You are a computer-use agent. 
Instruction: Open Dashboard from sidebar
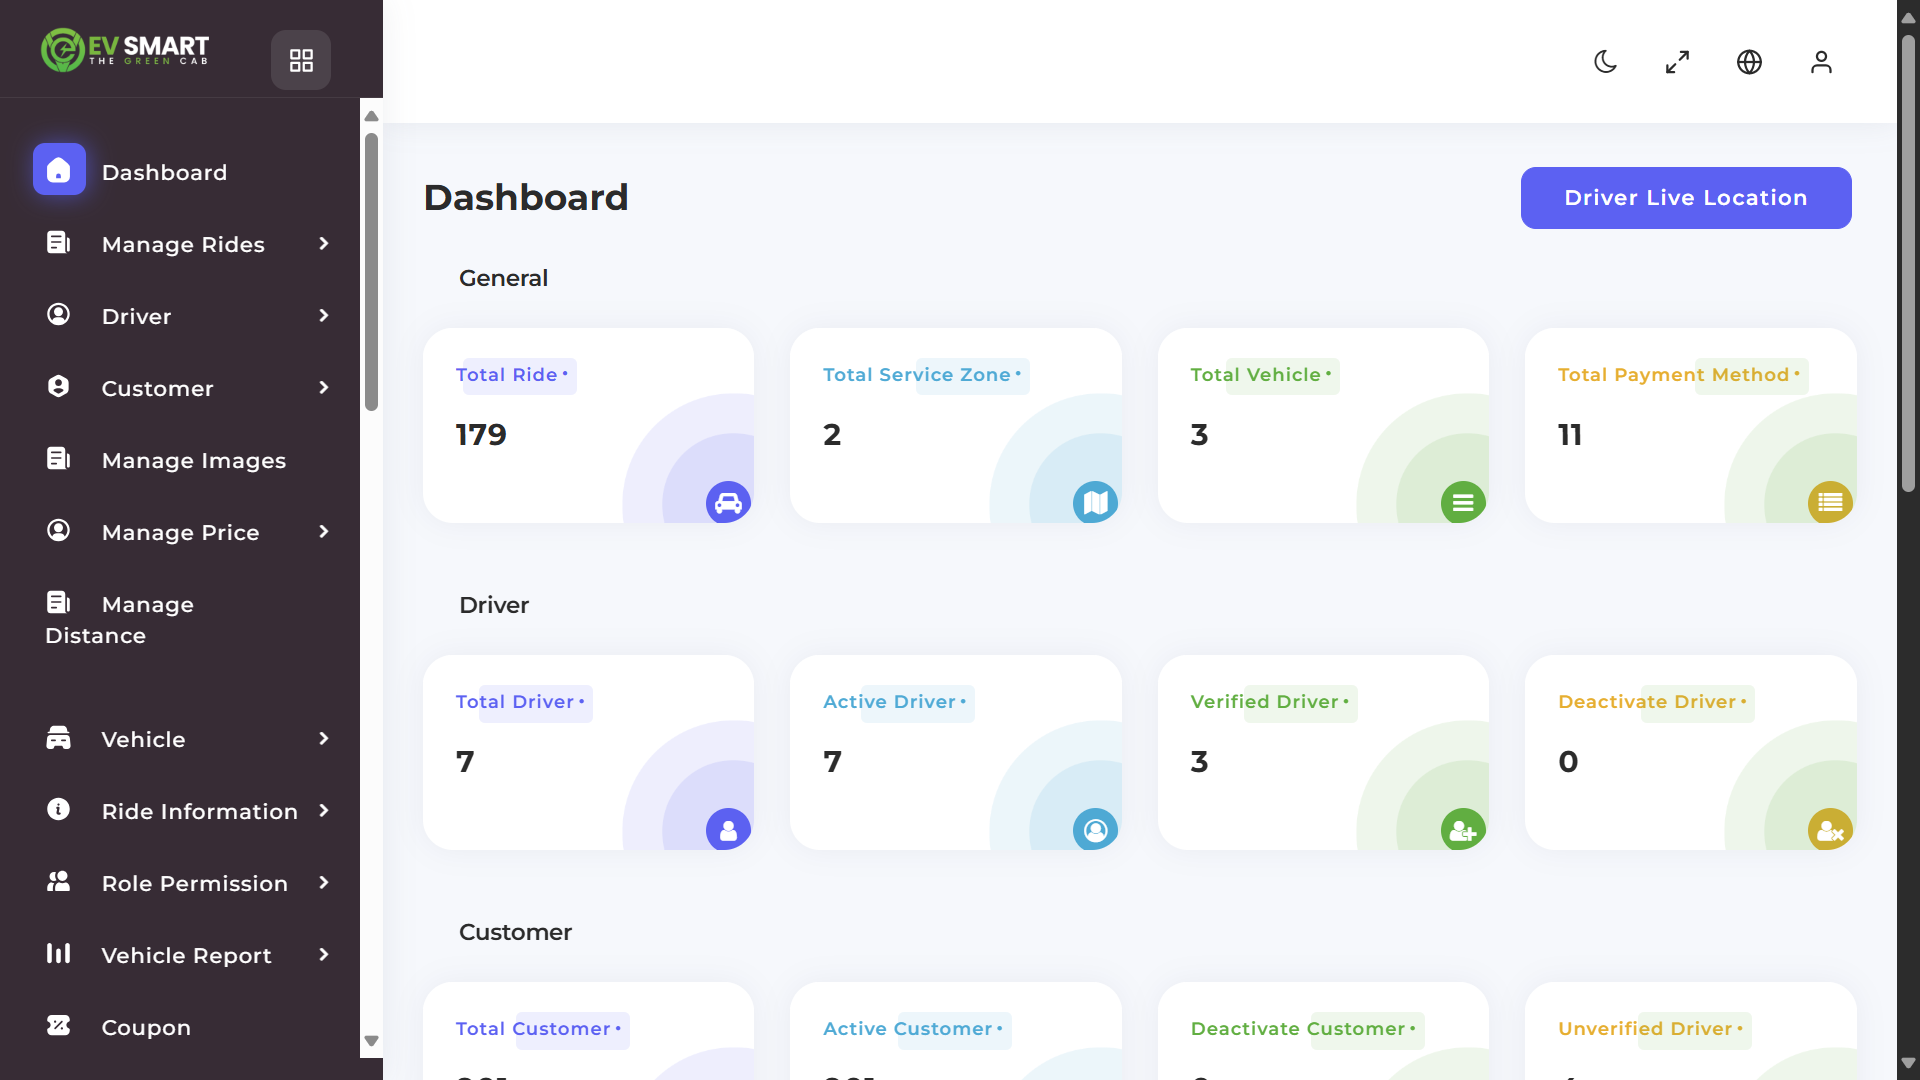click(163, 172)
